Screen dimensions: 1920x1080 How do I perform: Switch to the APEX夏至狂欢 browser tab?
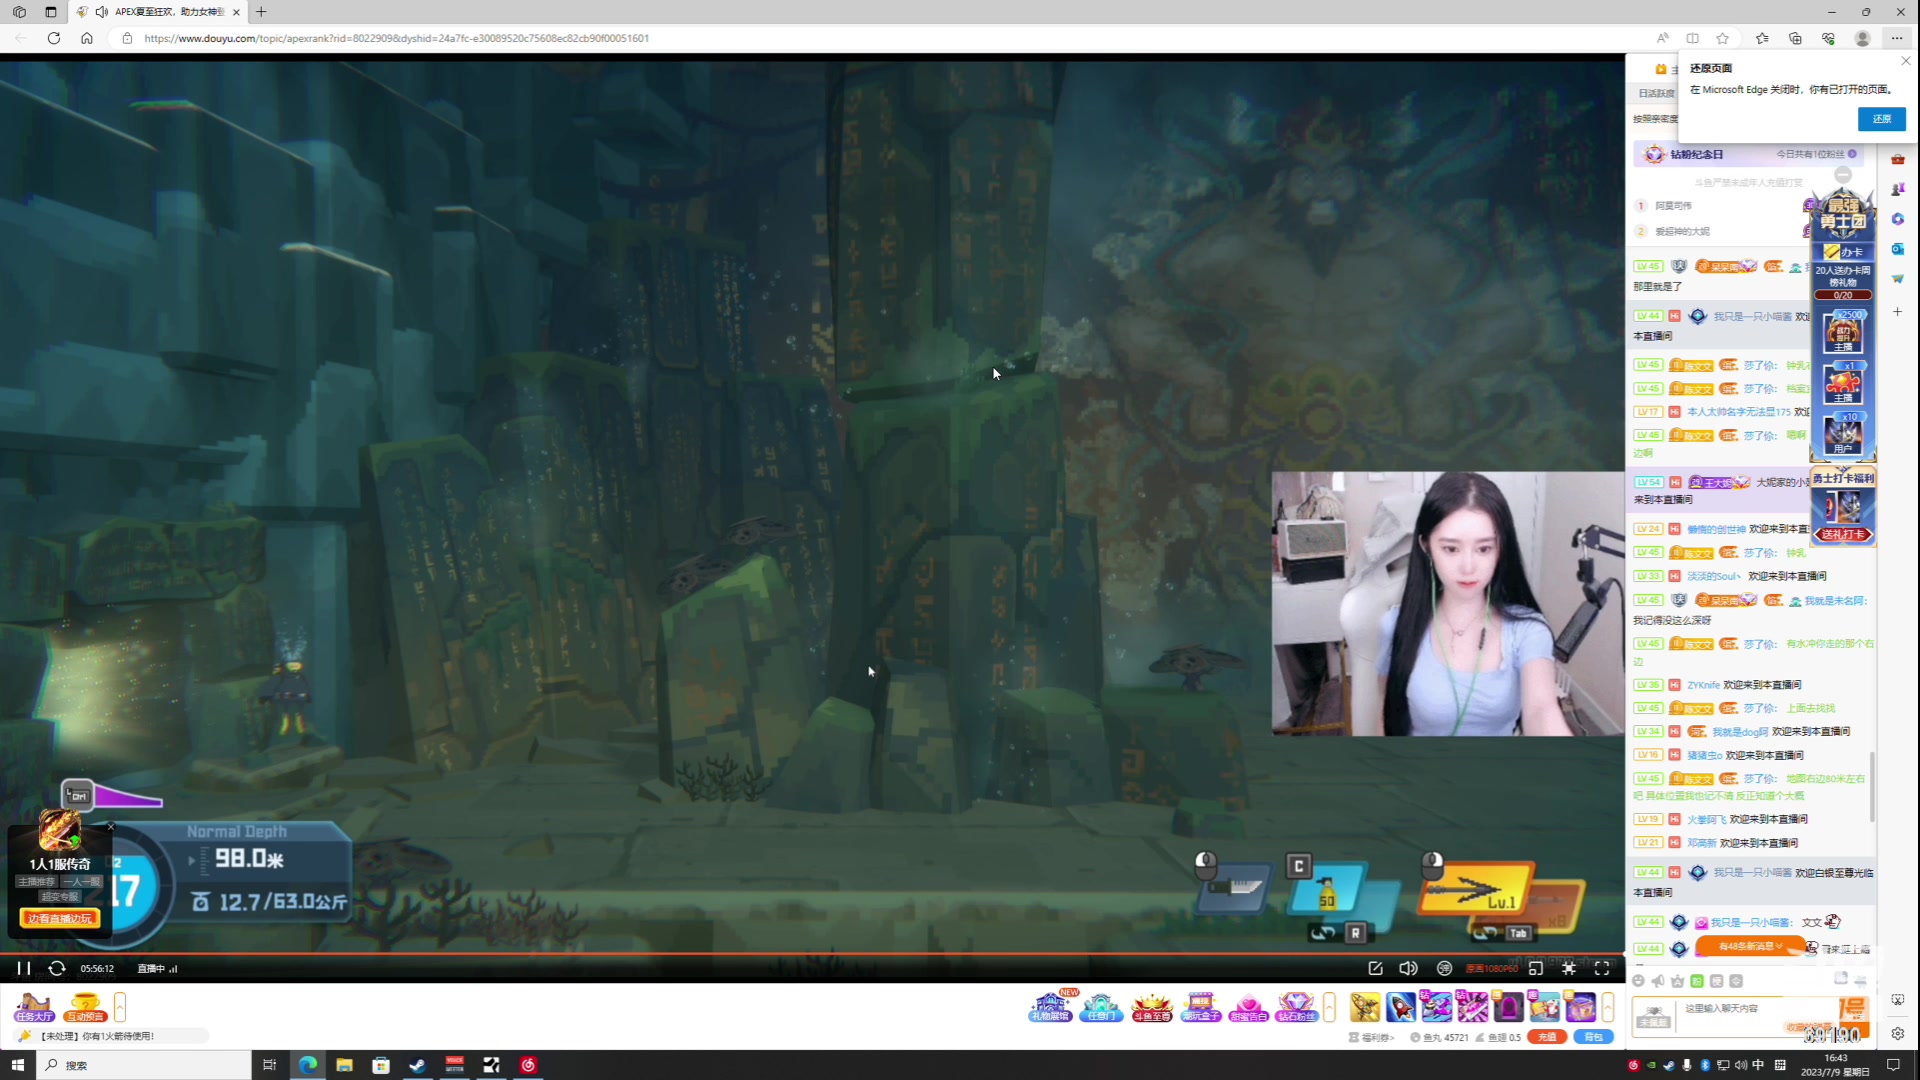pos(160,12)
